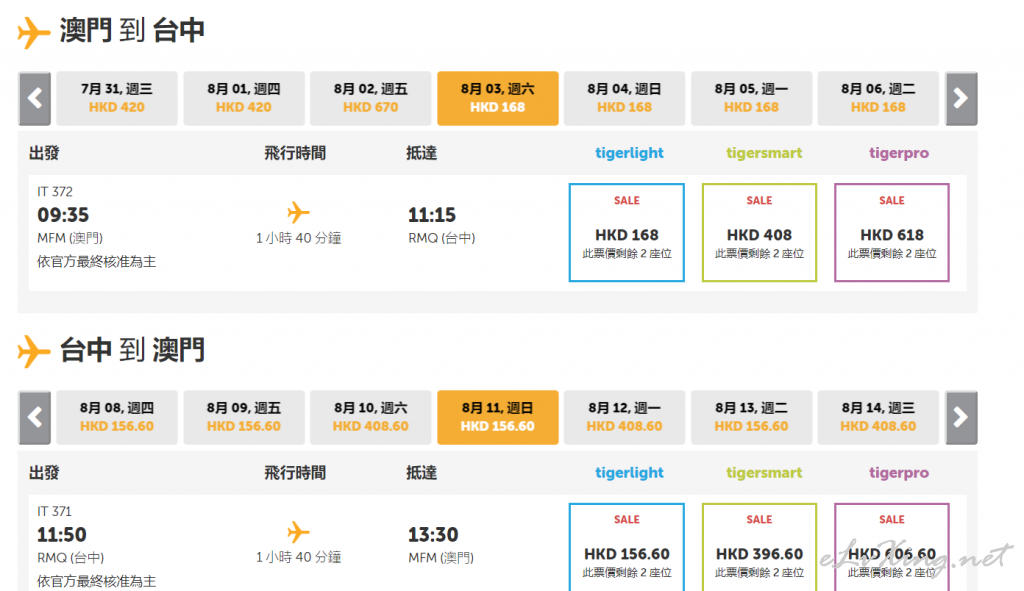Select the 8月 04, 週日 HKD 168 date tab
Viewport: 1024px width, 591px height.
coord(624,99)
